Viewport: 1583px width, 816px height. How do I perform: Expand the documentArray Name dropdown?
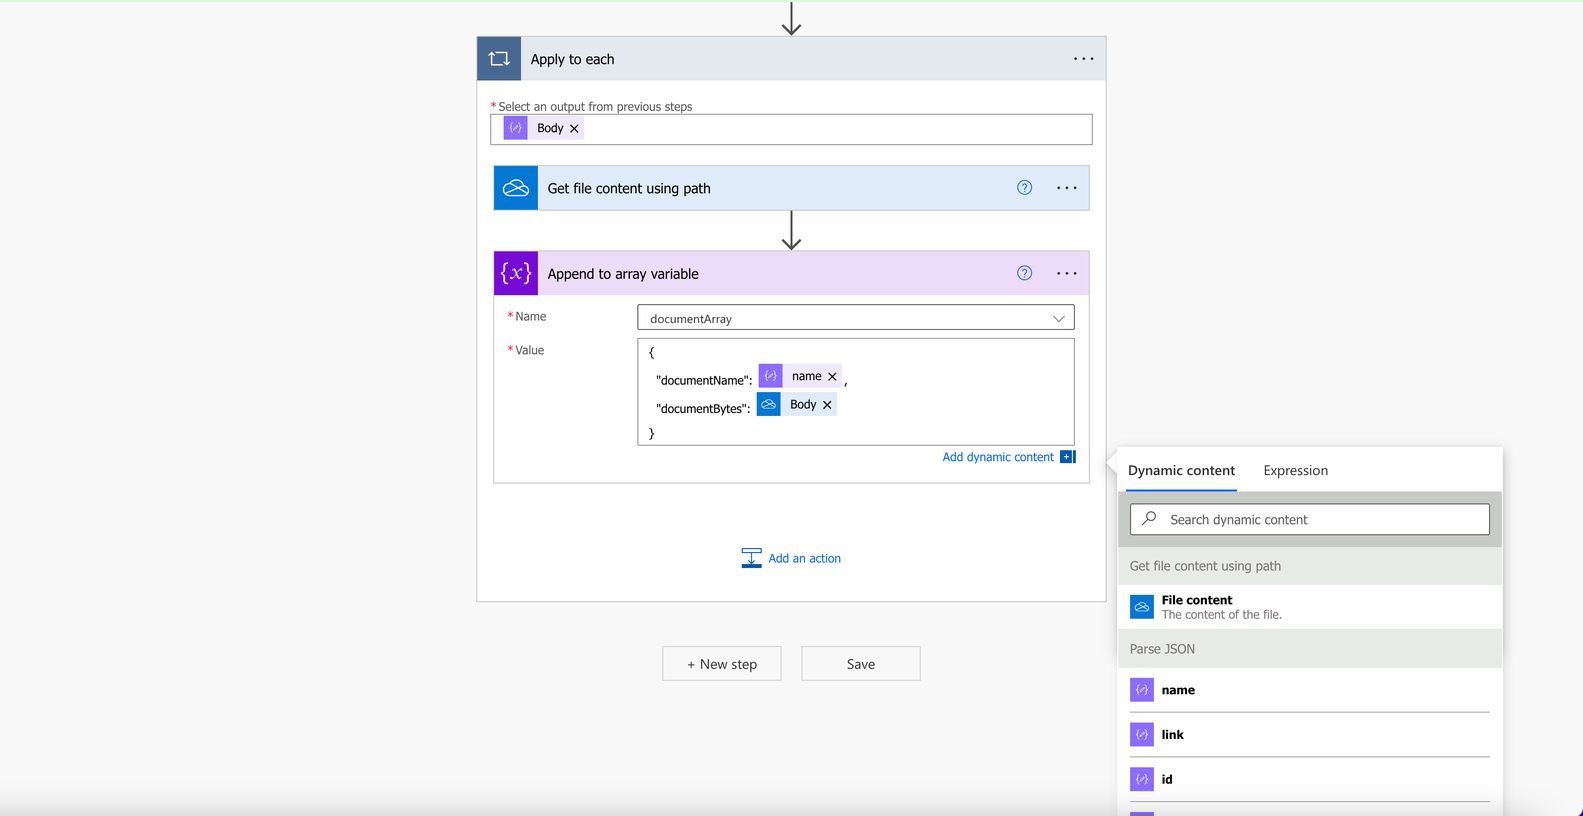click(1058, 318)
